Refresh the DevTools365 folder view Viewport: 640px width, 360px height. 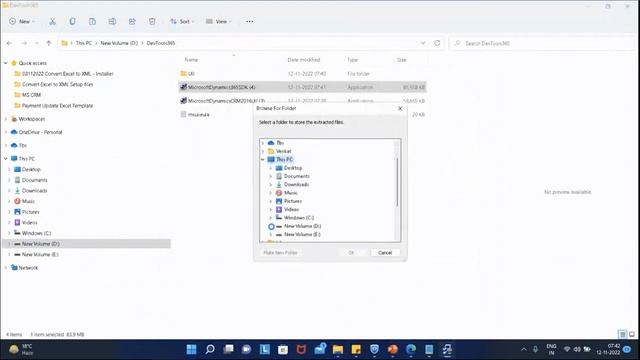point(437,43)
